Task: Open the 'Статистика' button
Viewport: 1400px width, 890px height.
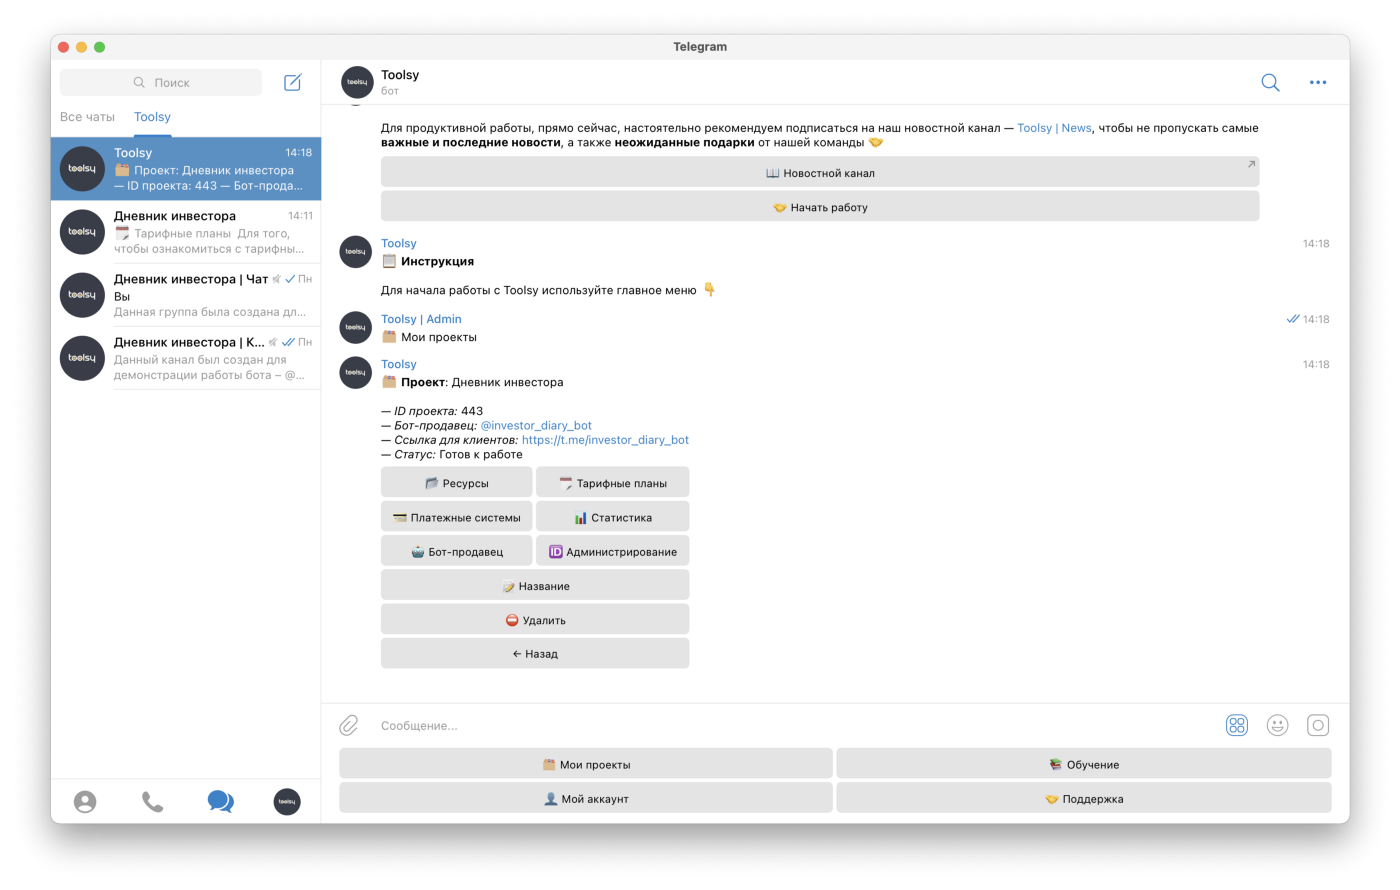Action: (613, 516)
